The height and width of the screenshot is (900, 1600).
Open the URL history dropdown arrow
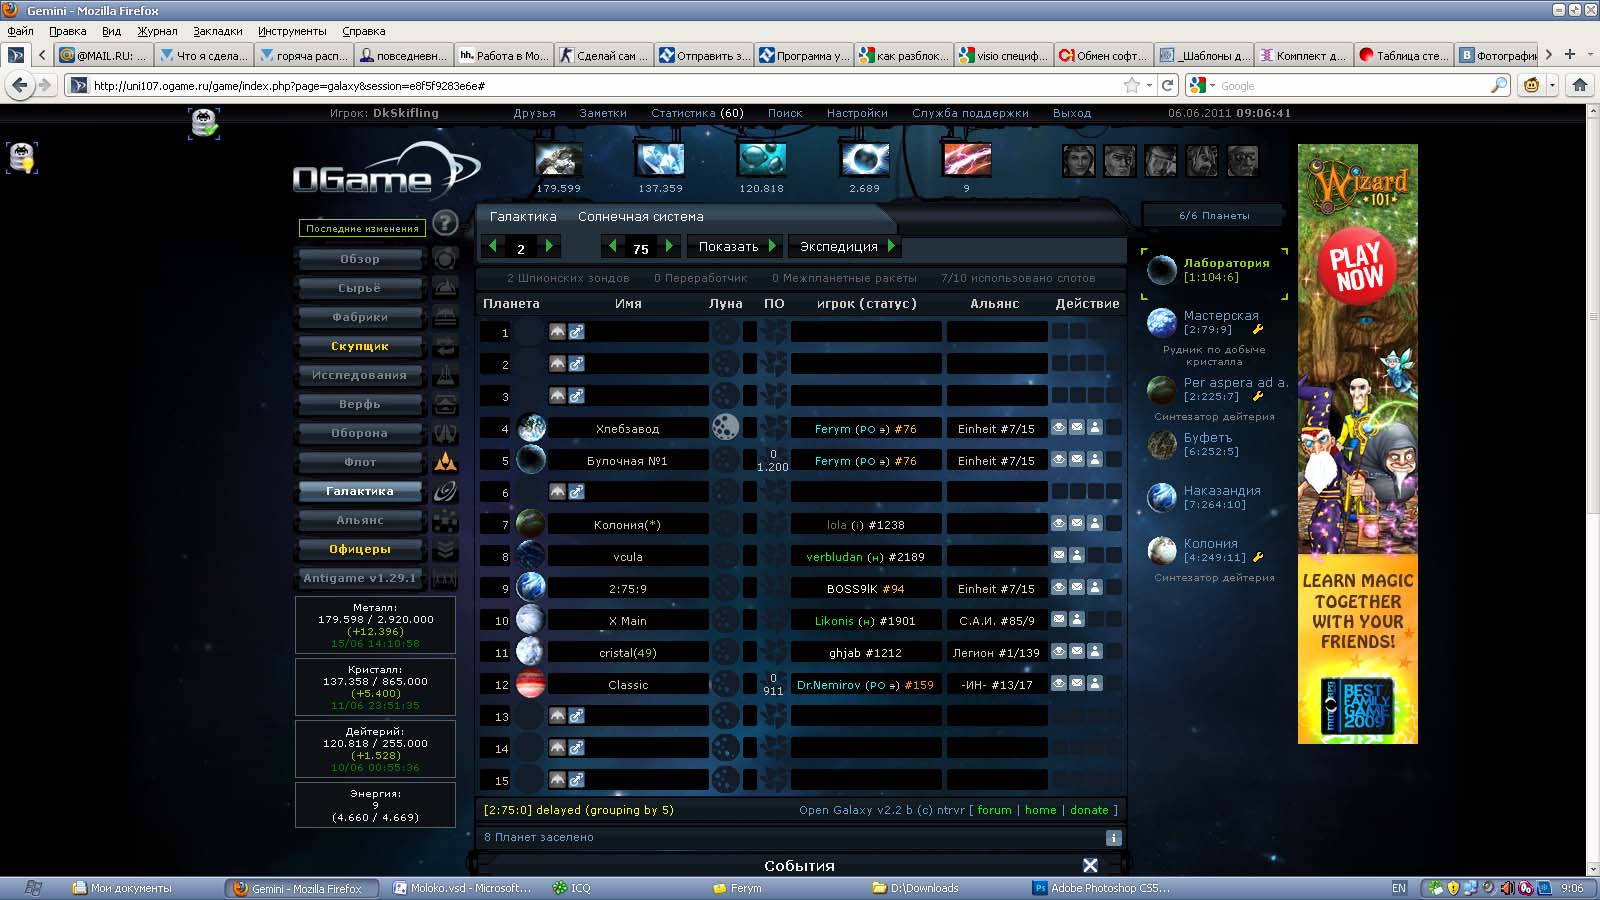point(1149,86)
